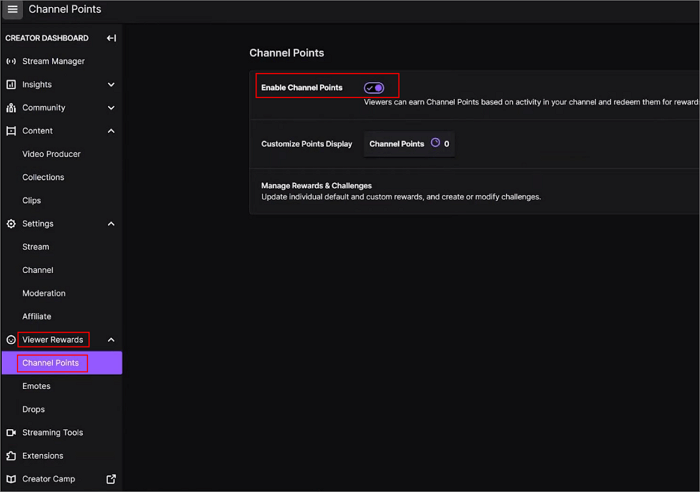Click 'Update individual default and custom rewards' text
Image resolution: width=700 pixels, height=492 pixels.
(x=401, y=197)
